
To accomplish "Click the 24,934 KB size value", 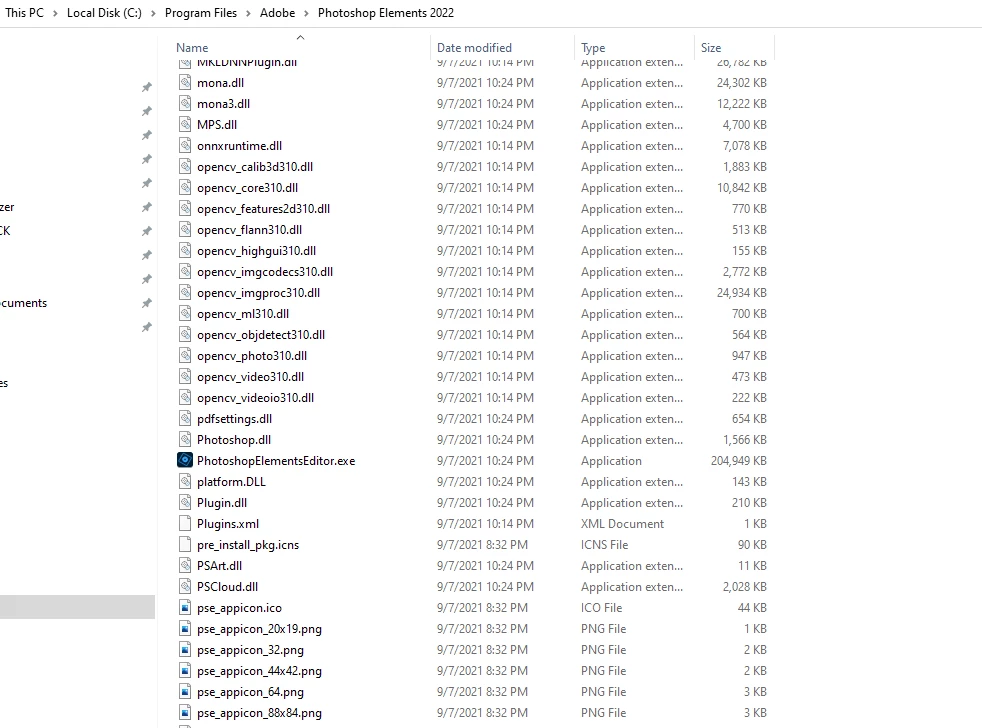I will click(742, 292).
